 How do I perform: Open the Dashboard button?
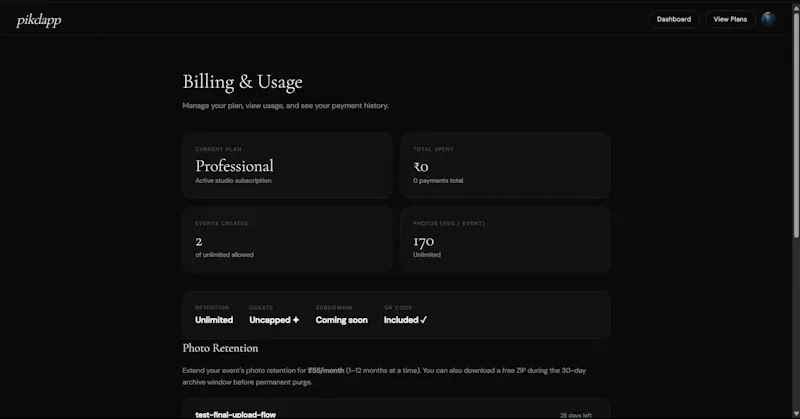coord(673,19)
